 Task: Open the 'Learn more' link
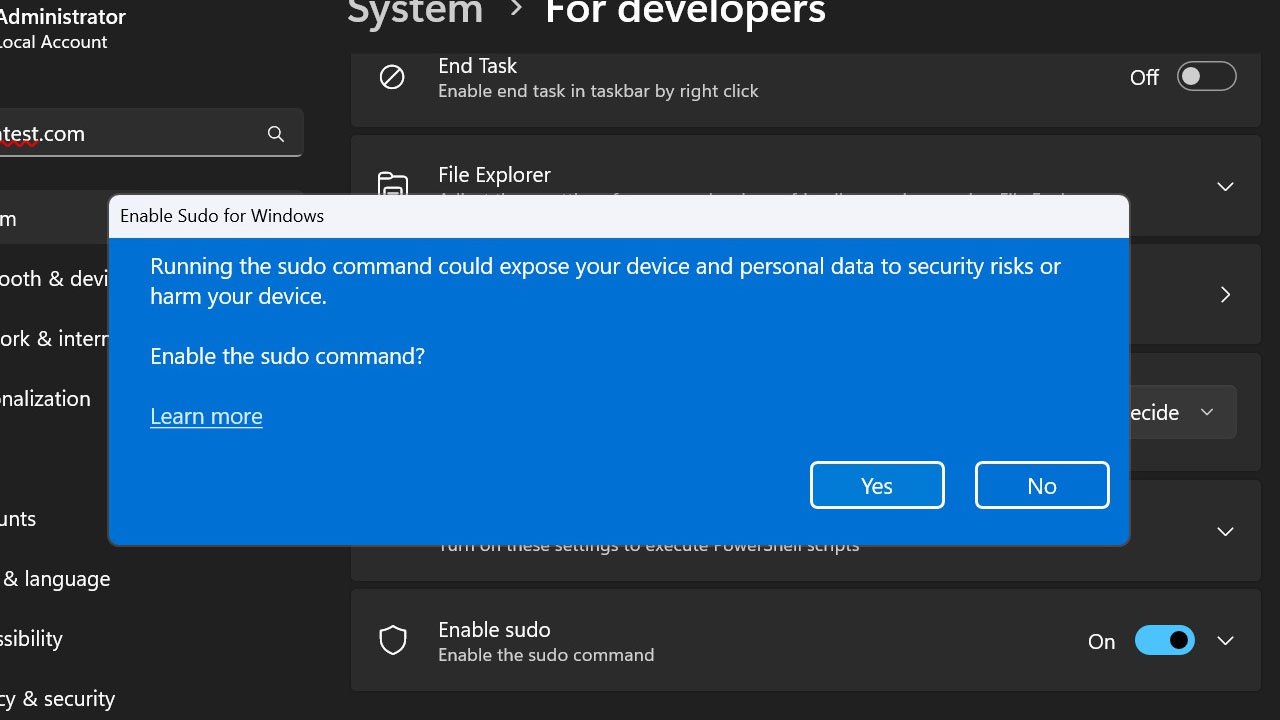[x=206, y=416]
